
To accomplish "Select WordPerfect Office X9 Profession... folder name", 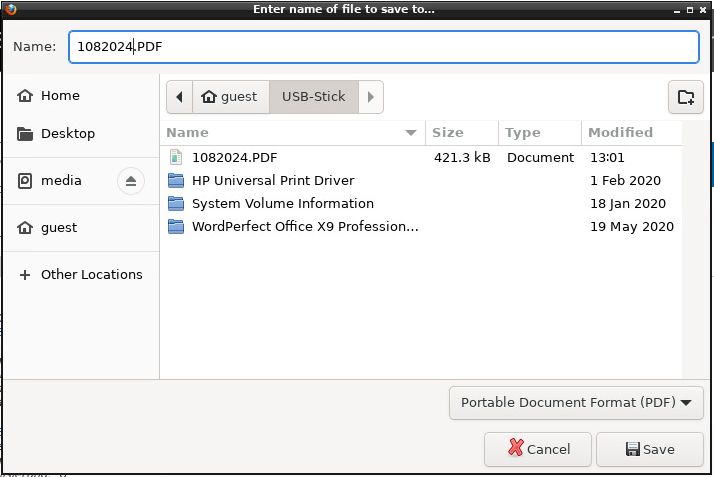I will tap(305, 227).
